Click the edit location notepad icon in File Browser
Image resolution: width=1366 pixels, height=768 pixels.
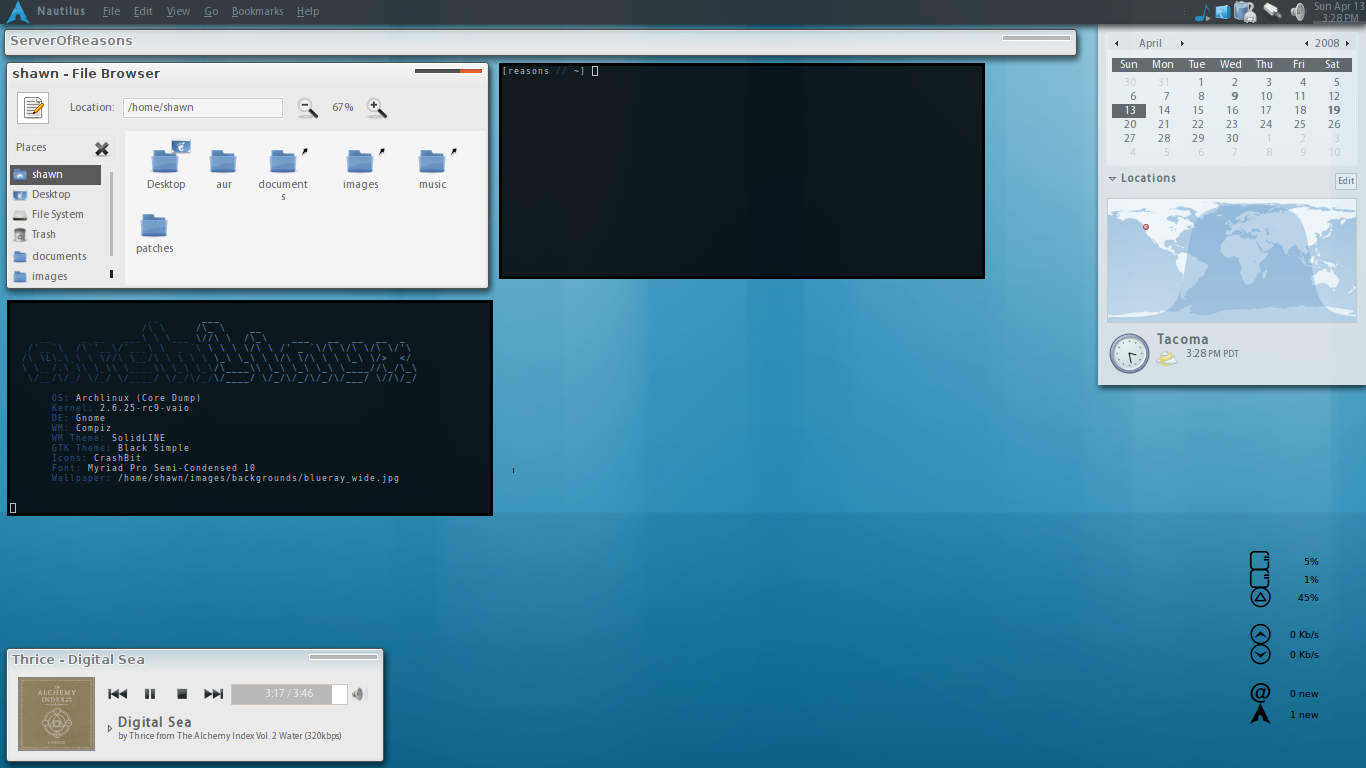tap(33, 107)
